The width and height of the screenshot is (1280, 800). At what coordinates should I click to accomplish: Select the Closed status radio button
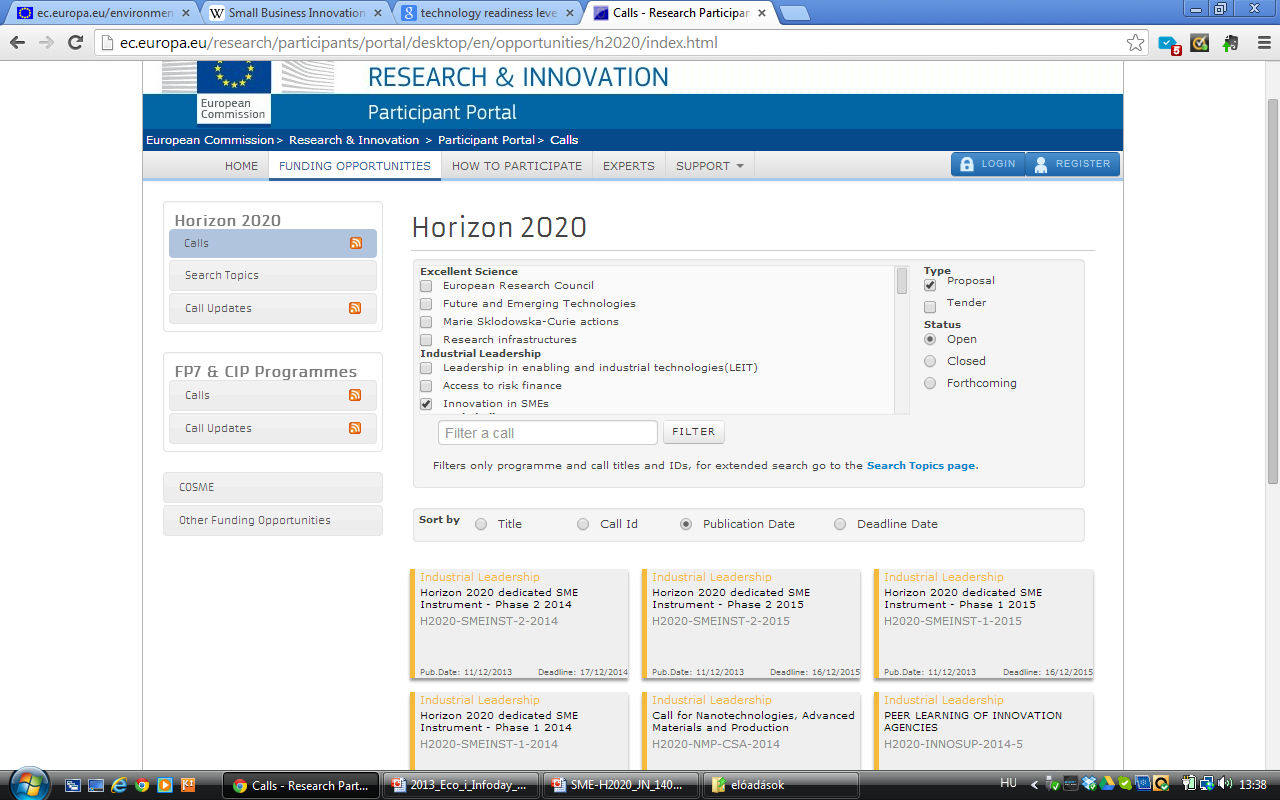tap(930, 361)
